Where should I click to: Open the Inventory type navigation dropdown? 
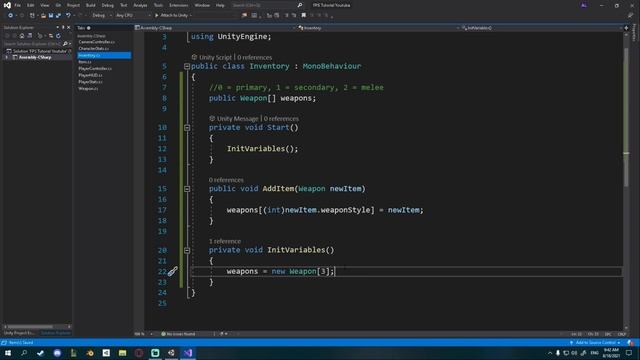pos(378,28)
